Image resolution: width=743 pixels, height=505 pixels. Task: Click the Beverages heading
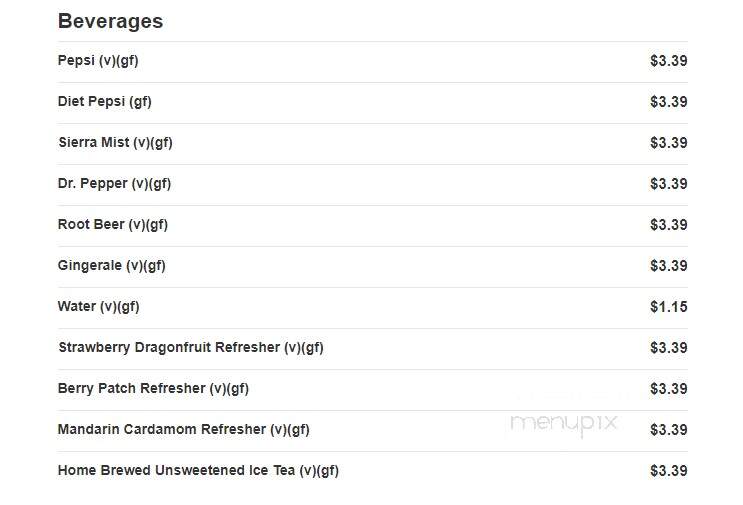[x=110, y=21]
